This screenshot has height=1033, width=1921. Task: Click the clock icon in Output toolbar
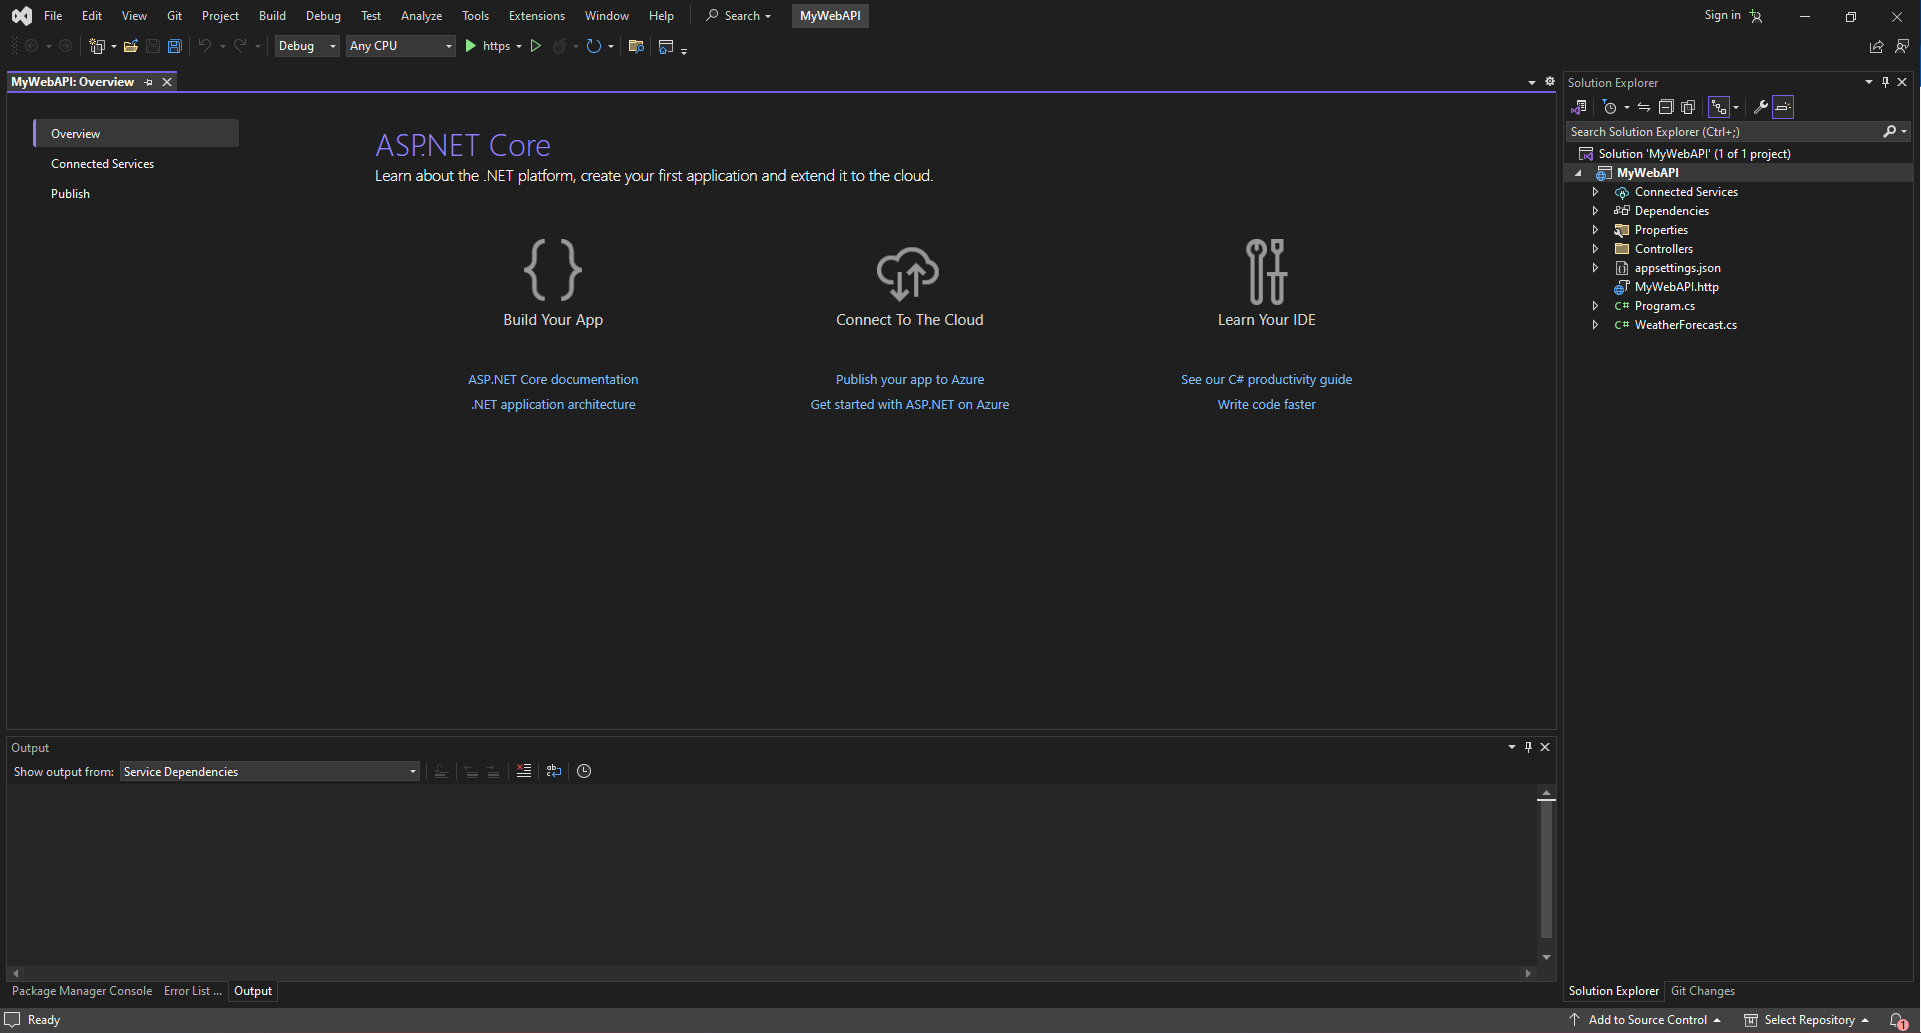coord(584,771)
